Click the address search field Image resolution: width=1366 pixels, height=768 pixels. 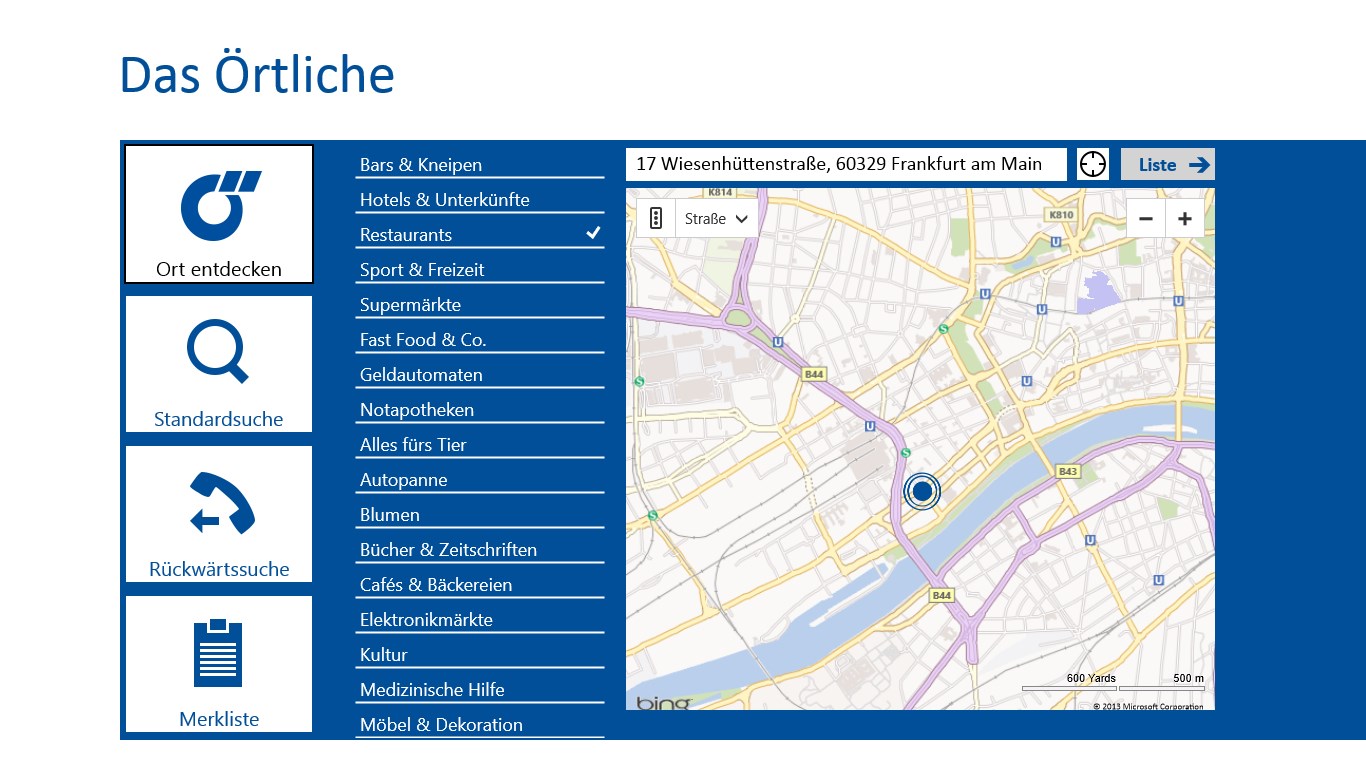[846, 164]
